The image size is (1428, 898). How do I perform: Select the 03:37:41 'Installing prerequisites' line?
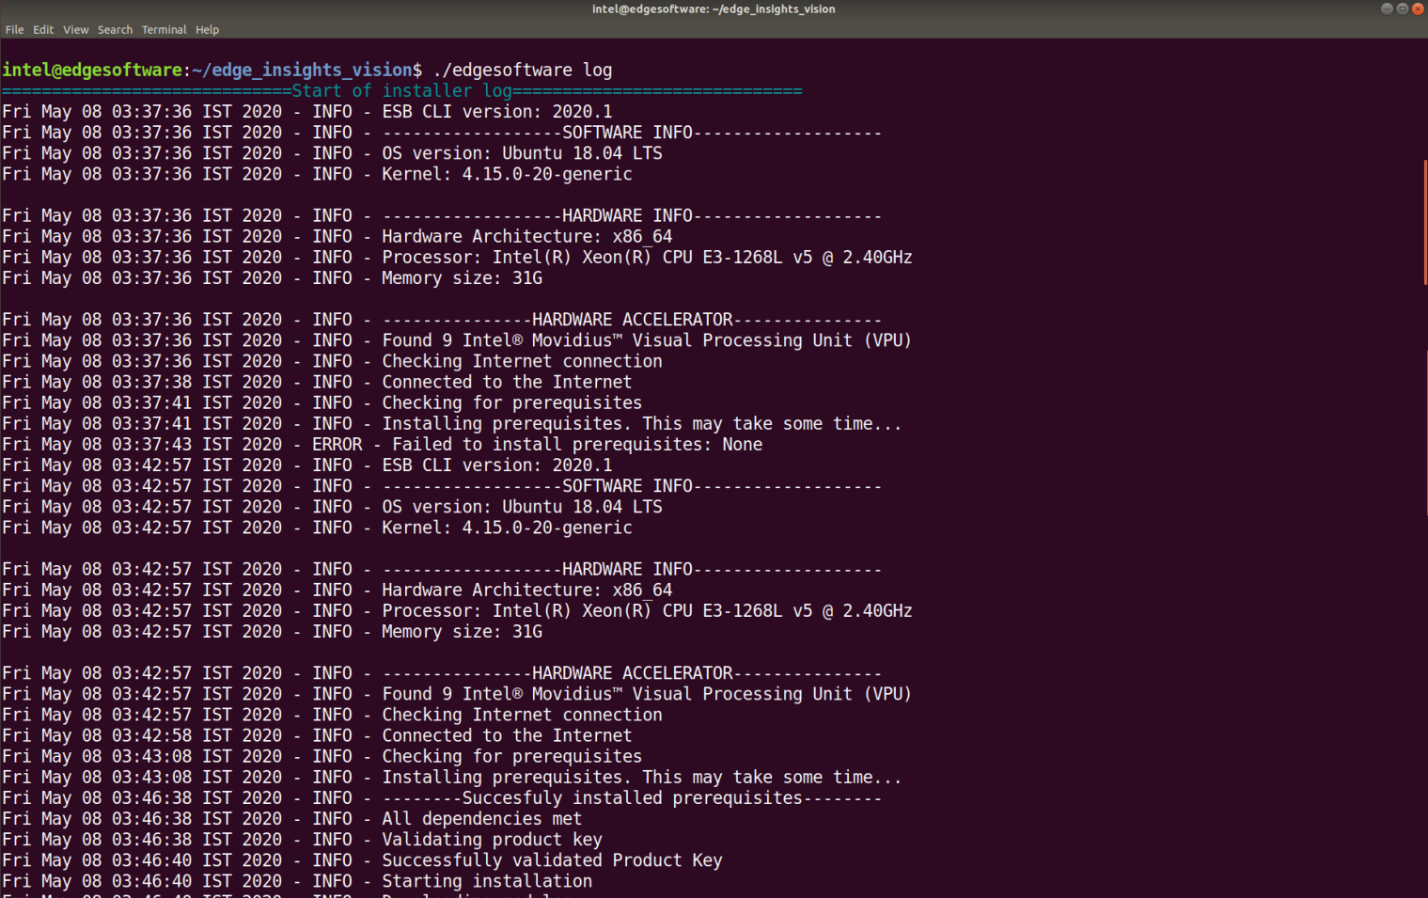click(x=452, y=425)
